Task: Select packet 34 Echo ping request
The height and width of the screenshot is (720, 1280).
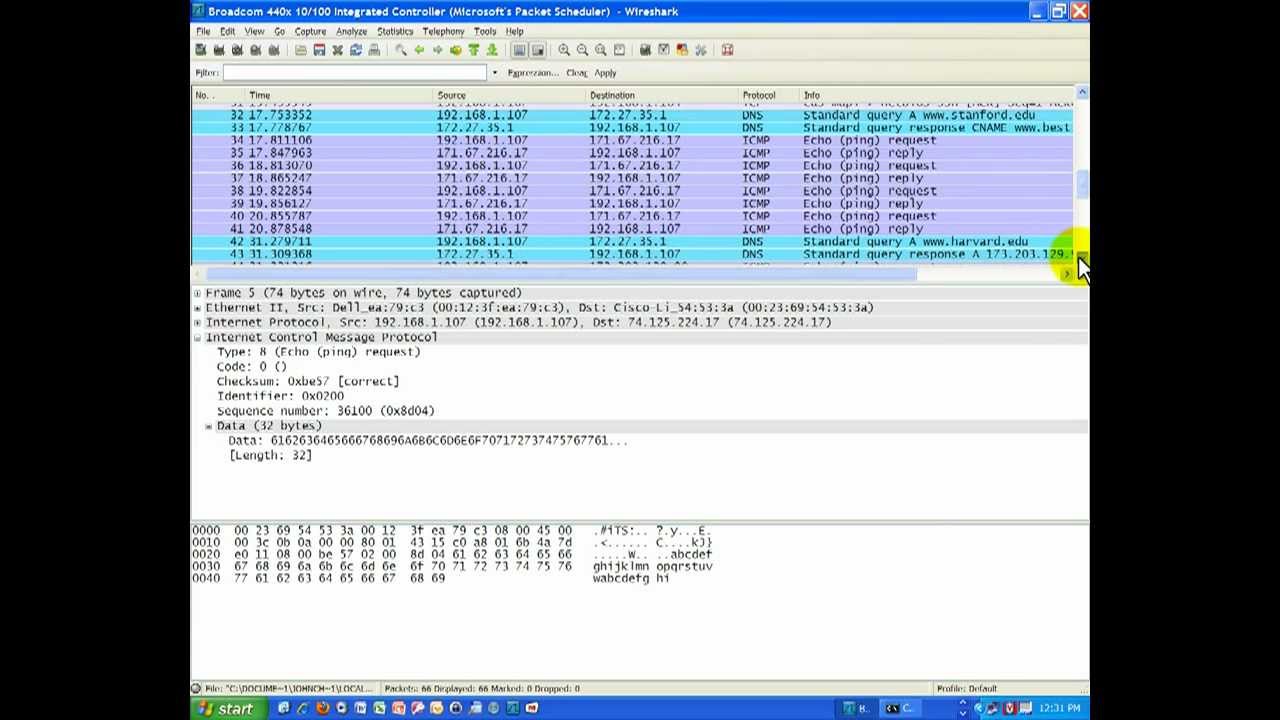Action: [x=632, y=141]
